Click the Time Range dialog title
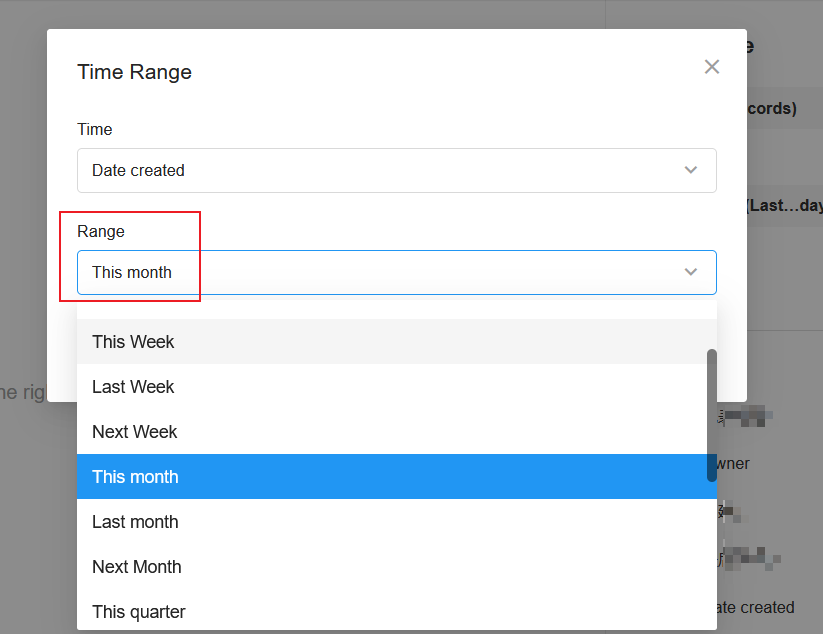The width and height of the screenshot is (823, 634). click(134, 72)
